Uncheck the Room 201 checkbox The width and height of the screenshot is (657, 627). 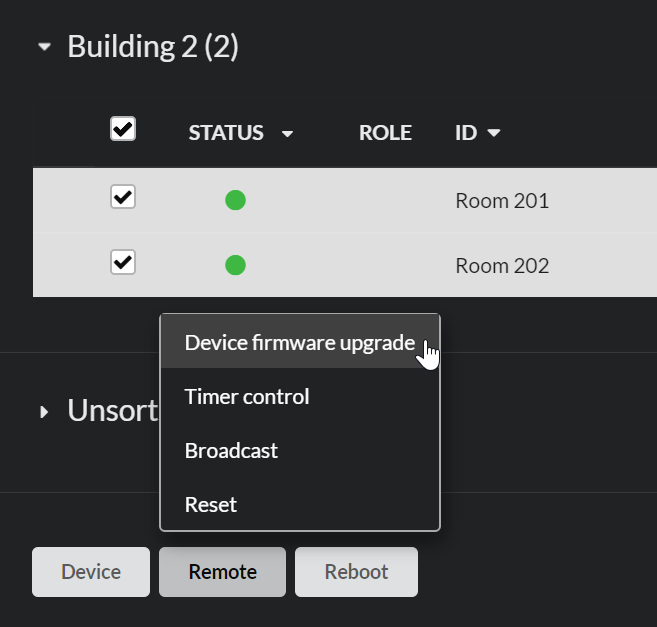pyautogui.click(x=123, y=197)
